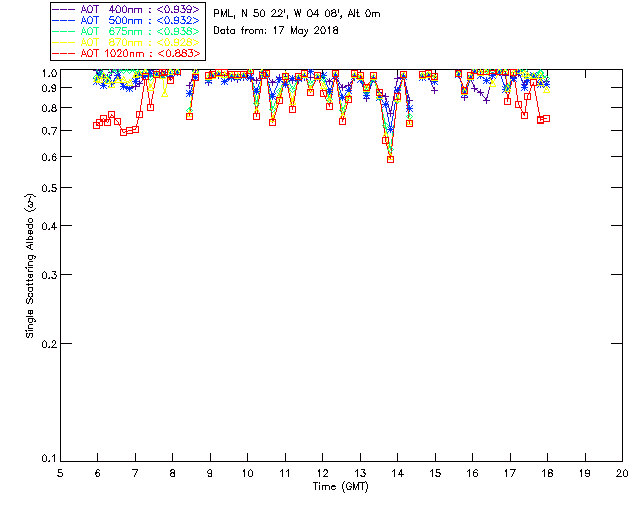640x512 pixels.
Task: Click the x-axis tick label 19
Action: pyautogui.click(x=585, y=473)
